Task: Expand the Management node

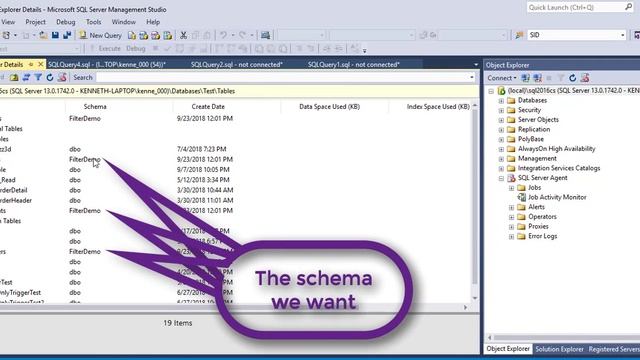Action: tap(501, 159)
